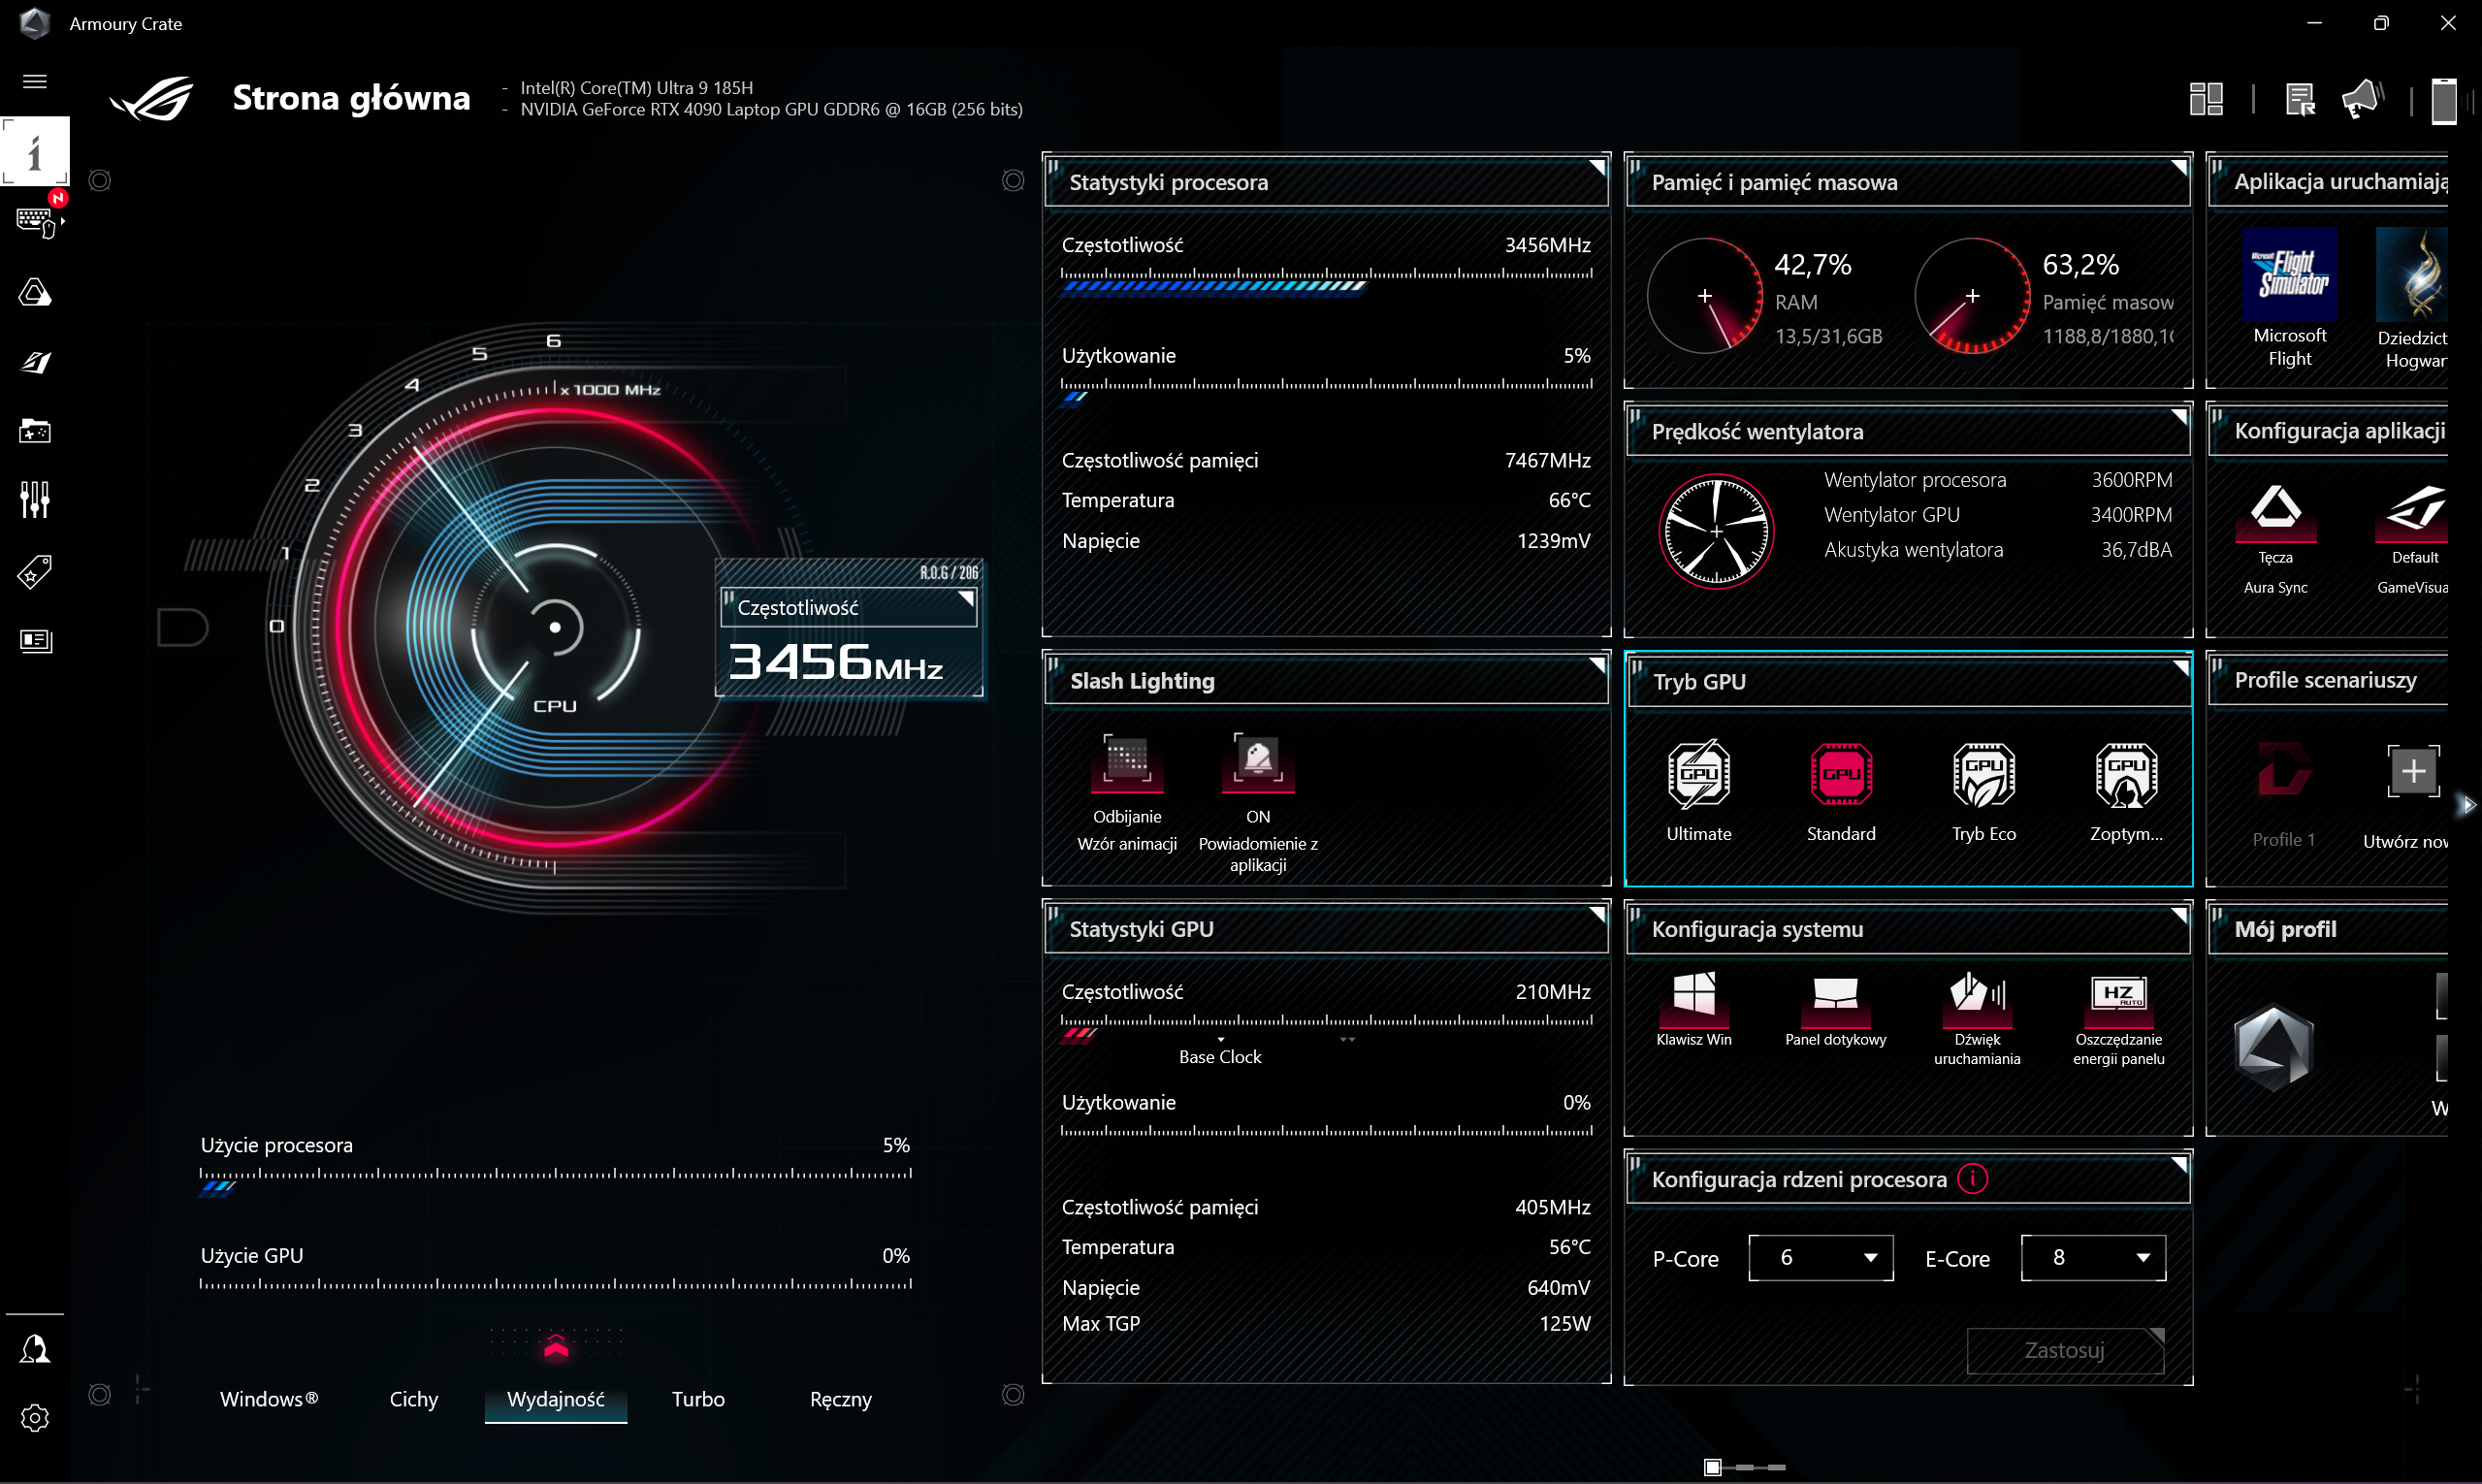
Task: Switch to Turbo operating mode
Action: [698, 1399]
